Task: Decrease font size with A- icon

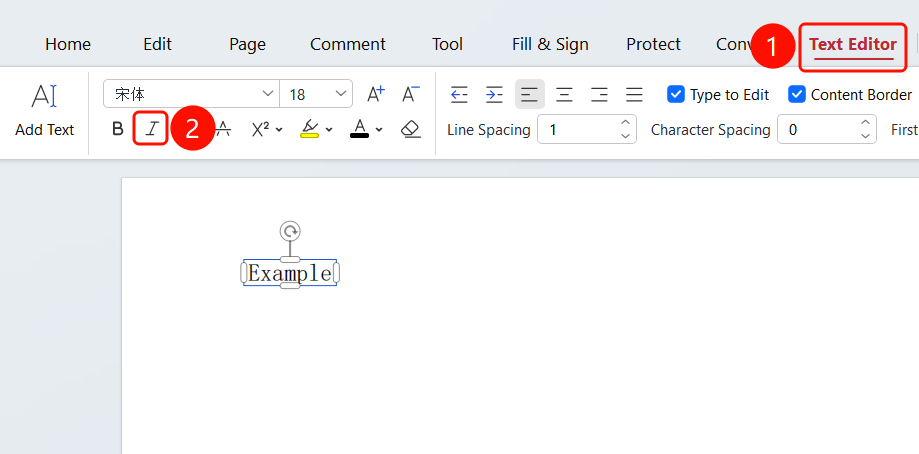Action: [x=411, y=94]
